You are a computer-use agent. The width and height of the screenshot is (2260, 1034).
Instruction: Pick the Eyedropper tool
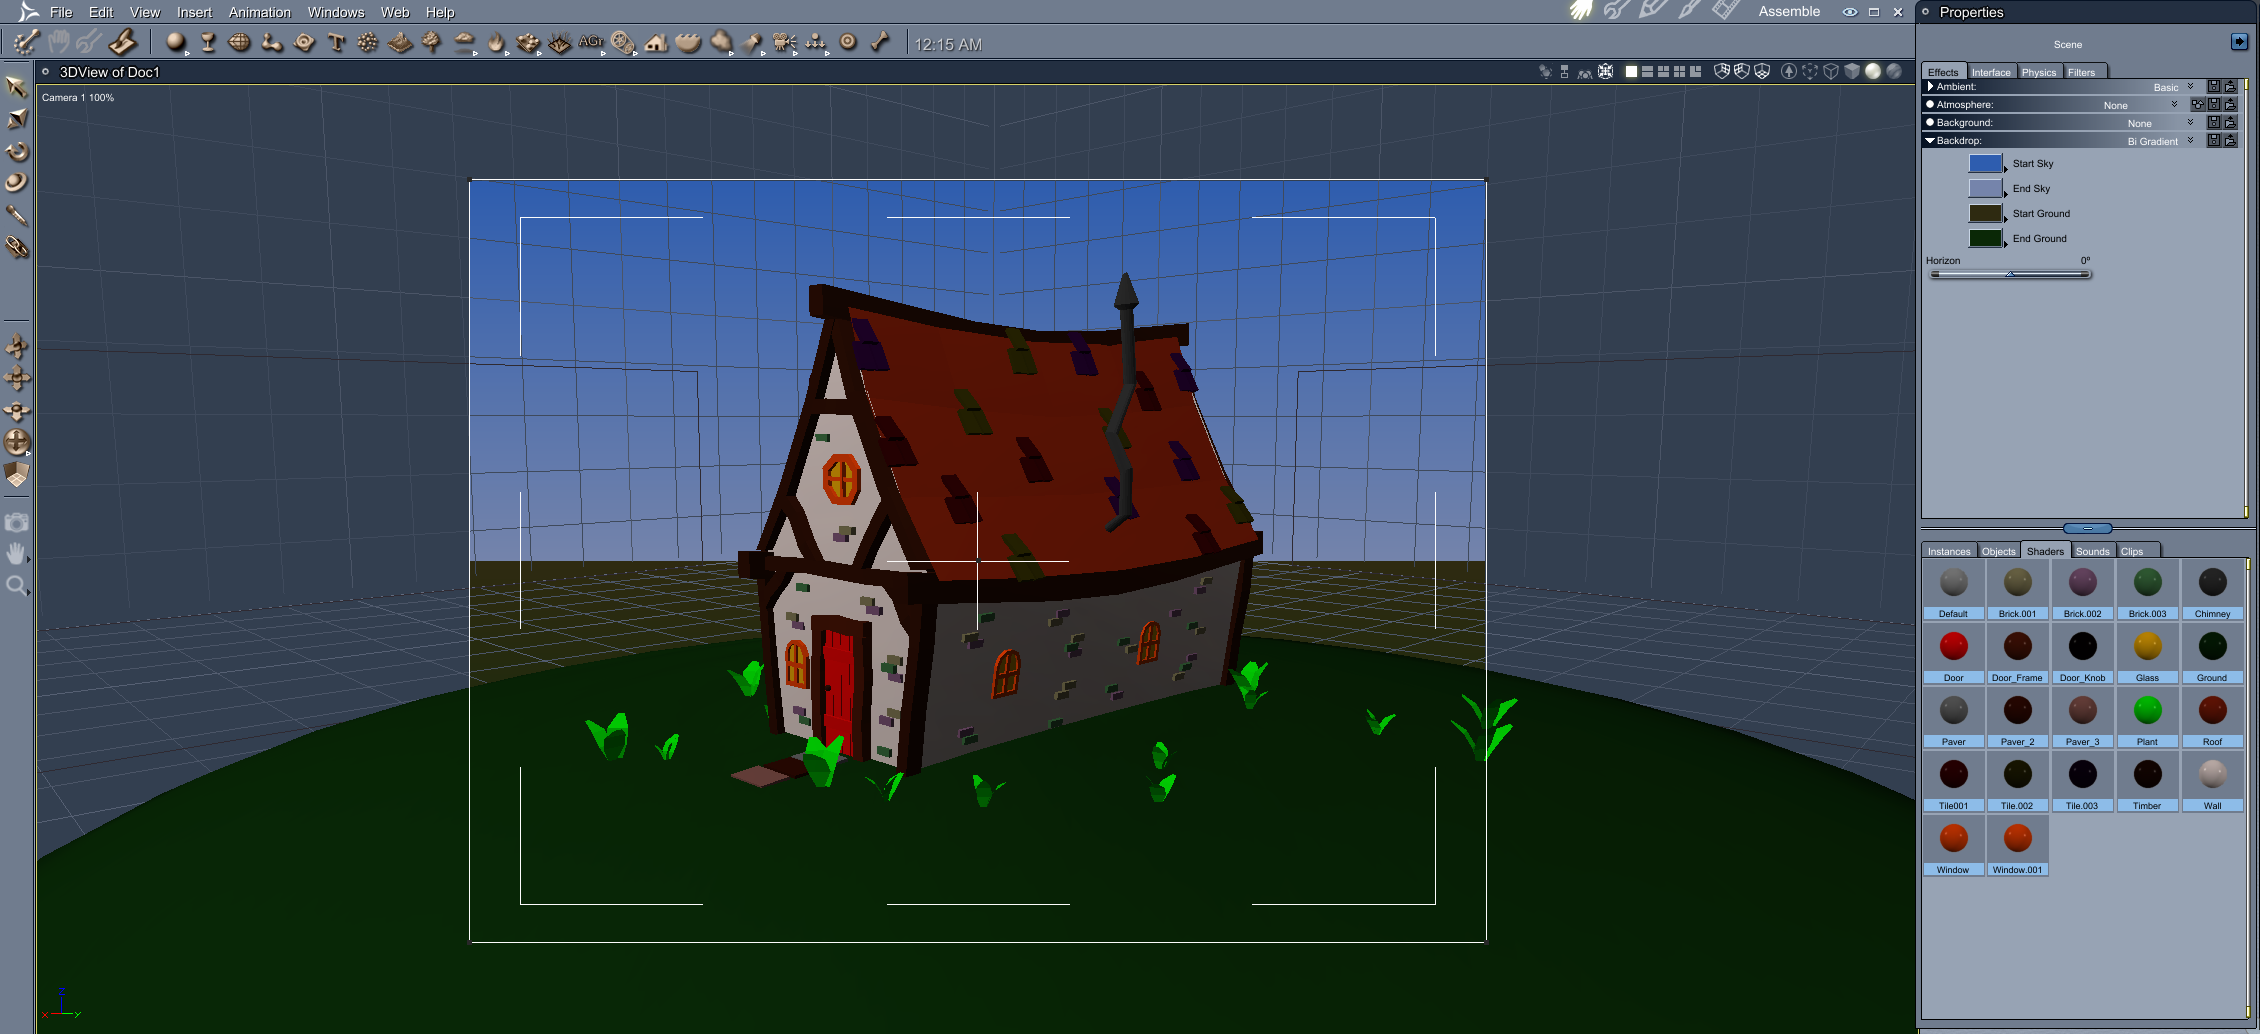17,215
